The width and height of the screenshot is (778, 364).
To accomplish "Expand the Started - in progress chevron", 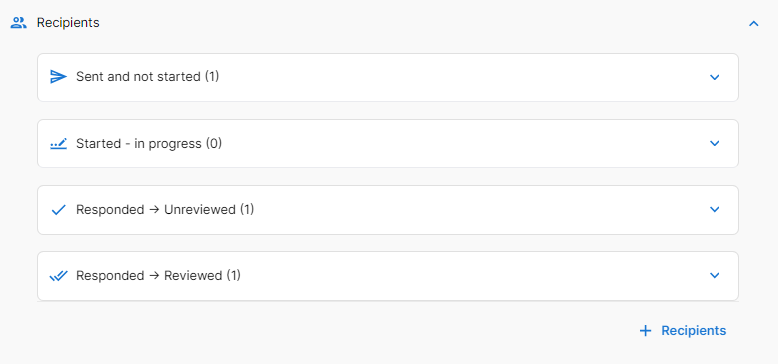I will tap(714, 143).
